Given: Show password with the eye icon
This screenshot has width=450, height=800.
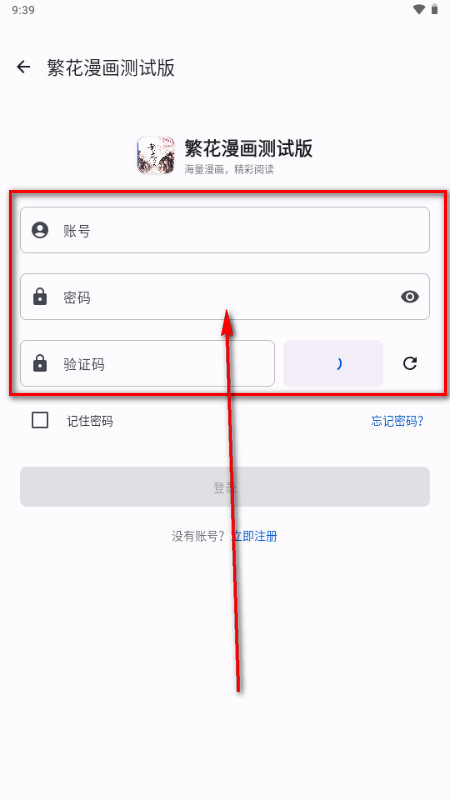Looking at the screenshot, I should (410, 296).
